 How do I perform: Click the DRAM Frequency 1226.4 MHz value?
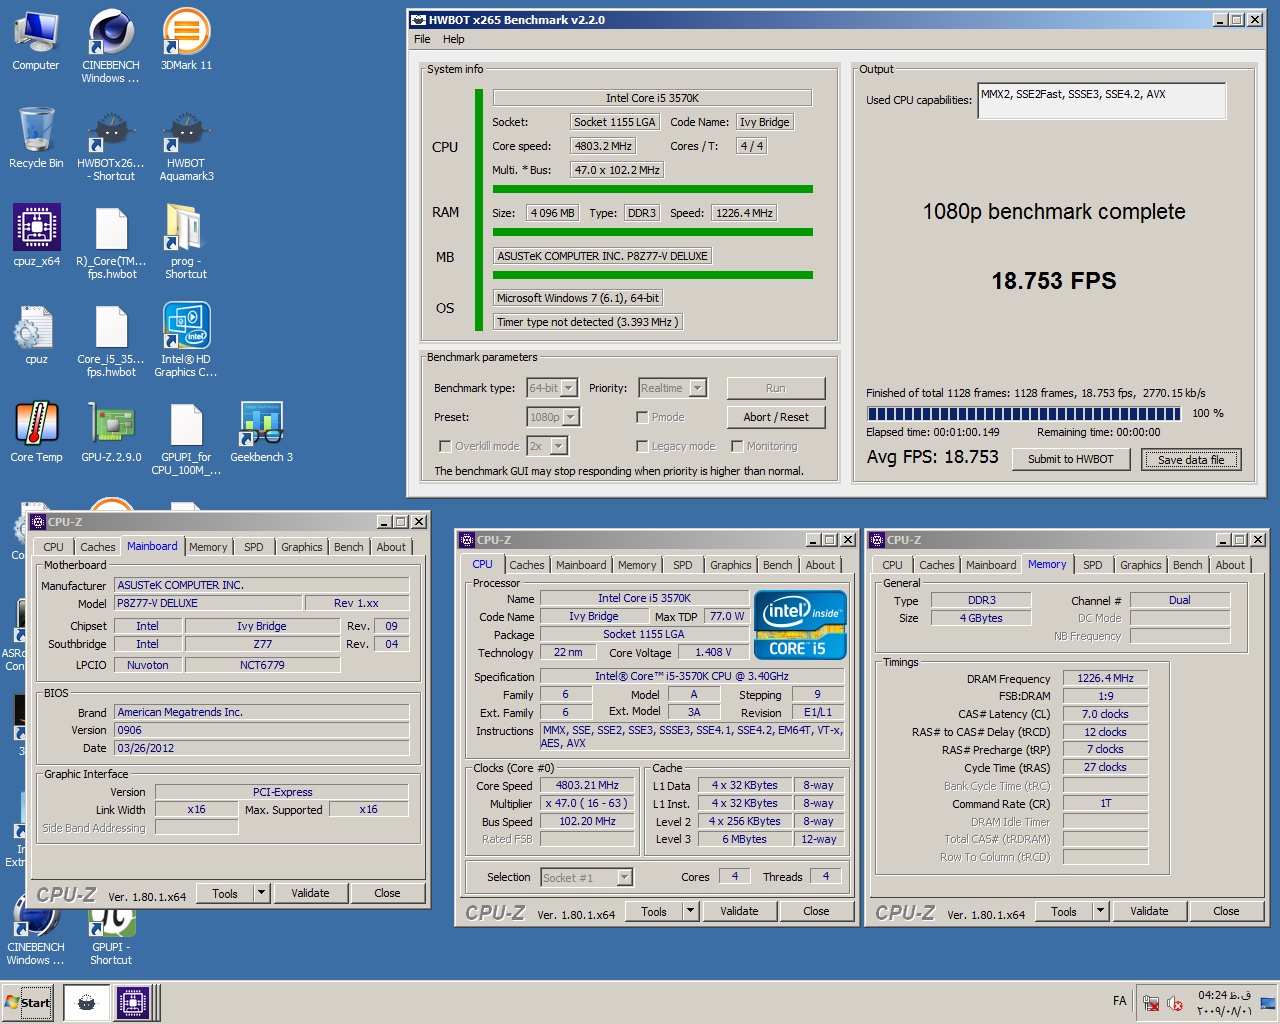pos(1105,678)
